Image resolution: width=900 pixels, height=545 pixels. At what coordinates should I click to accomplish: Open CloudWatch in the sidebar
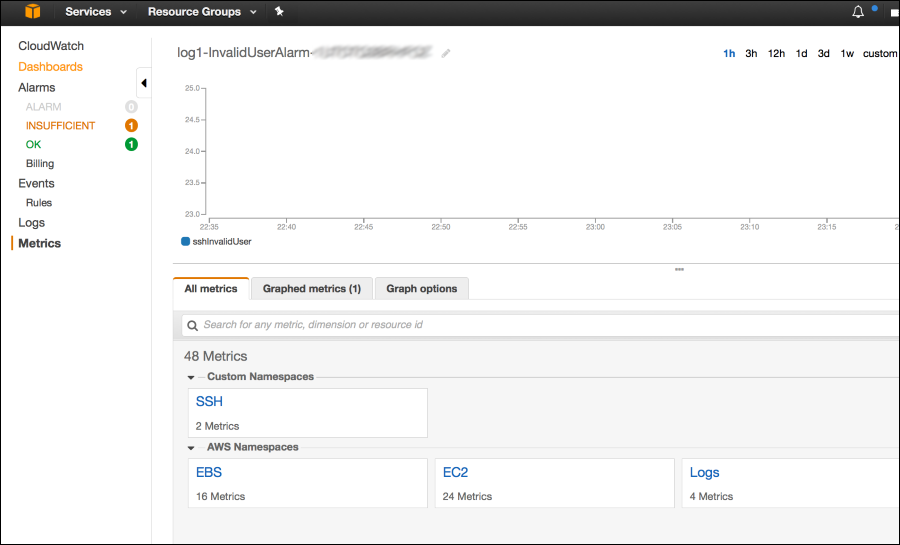51,46
